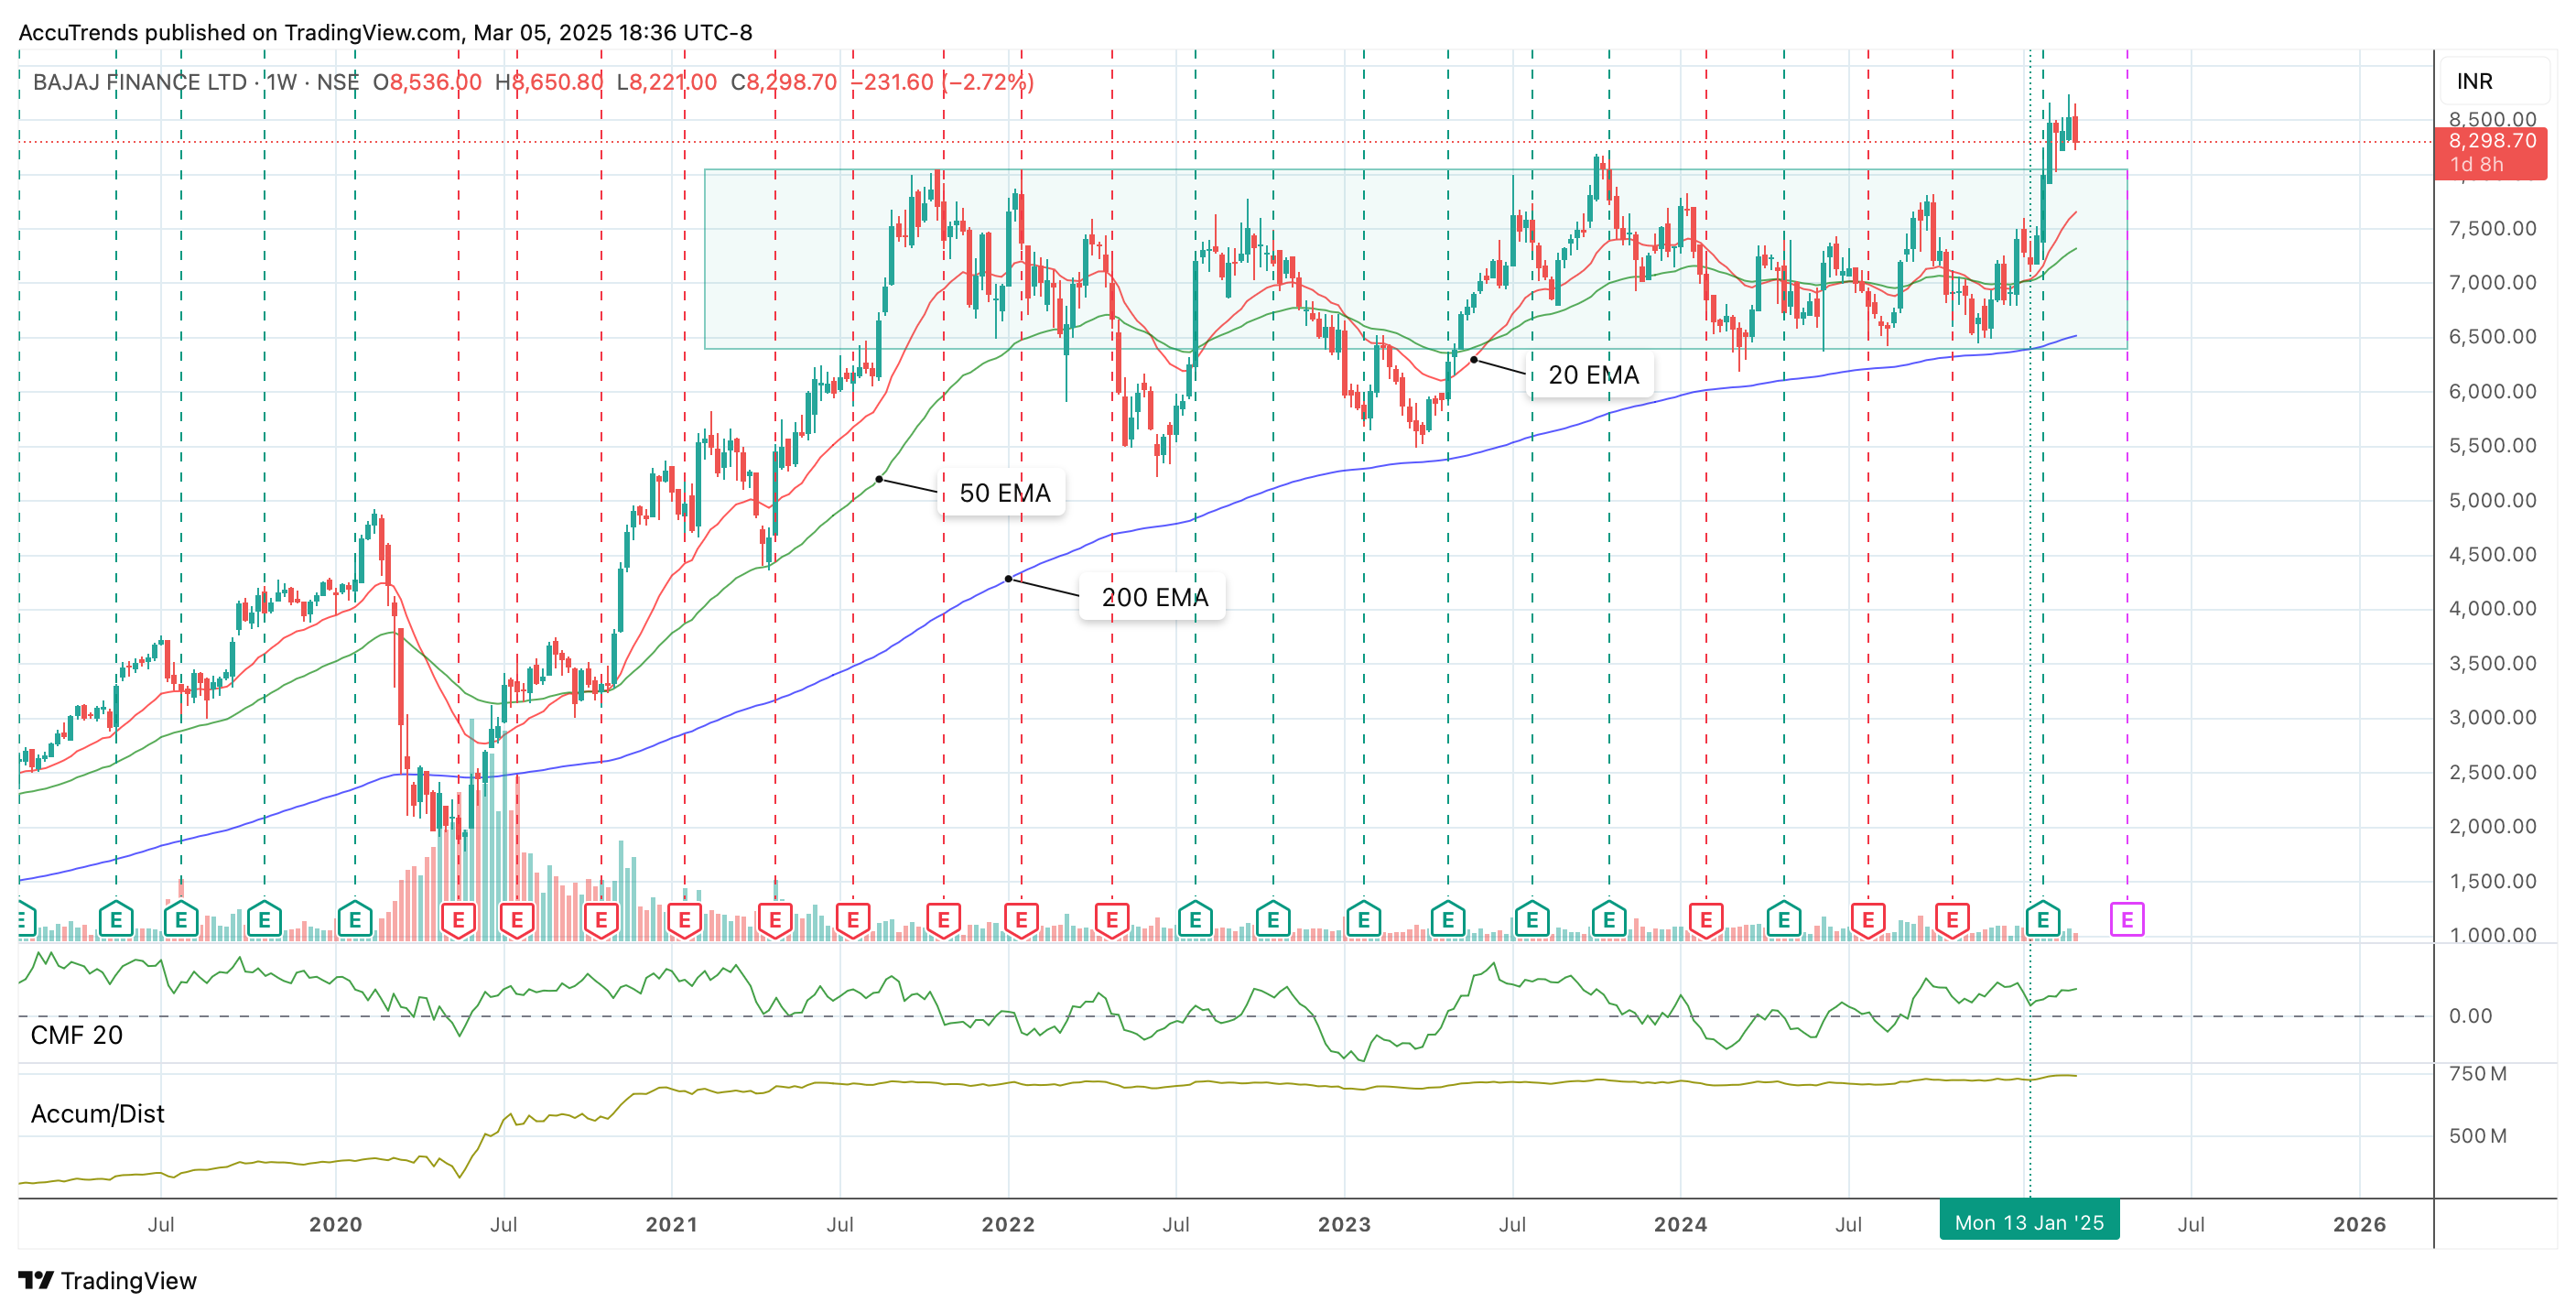
Task: Click the 2020 label on time axis
Action: [x=335, y=1224]
